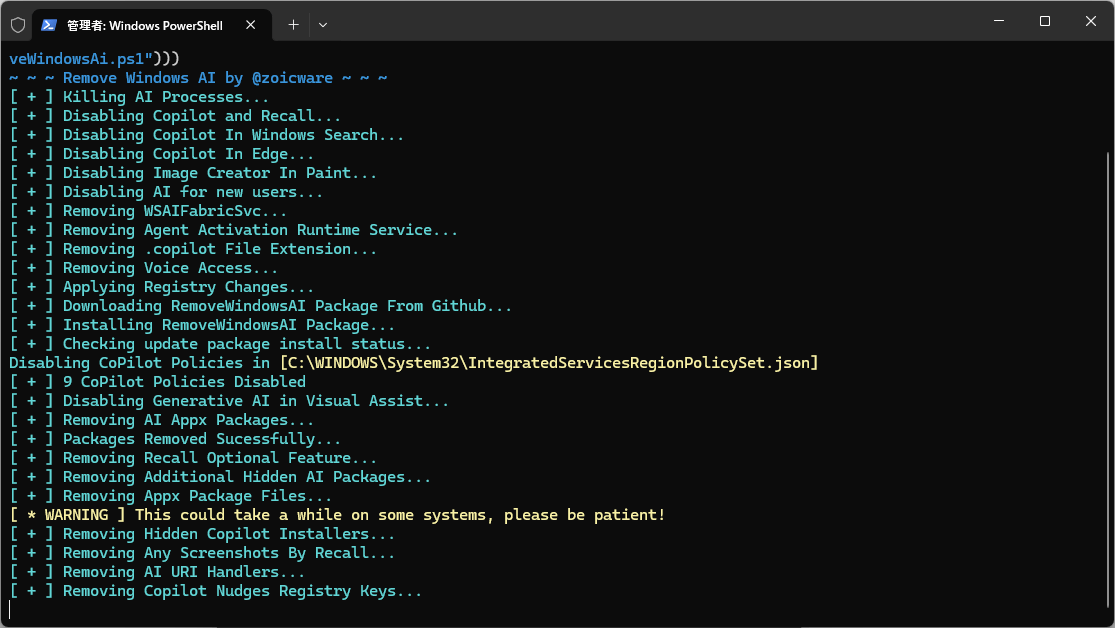Click the vertical scrollbar thumb
This screenshot has width=1115, height=628.
1108,380
